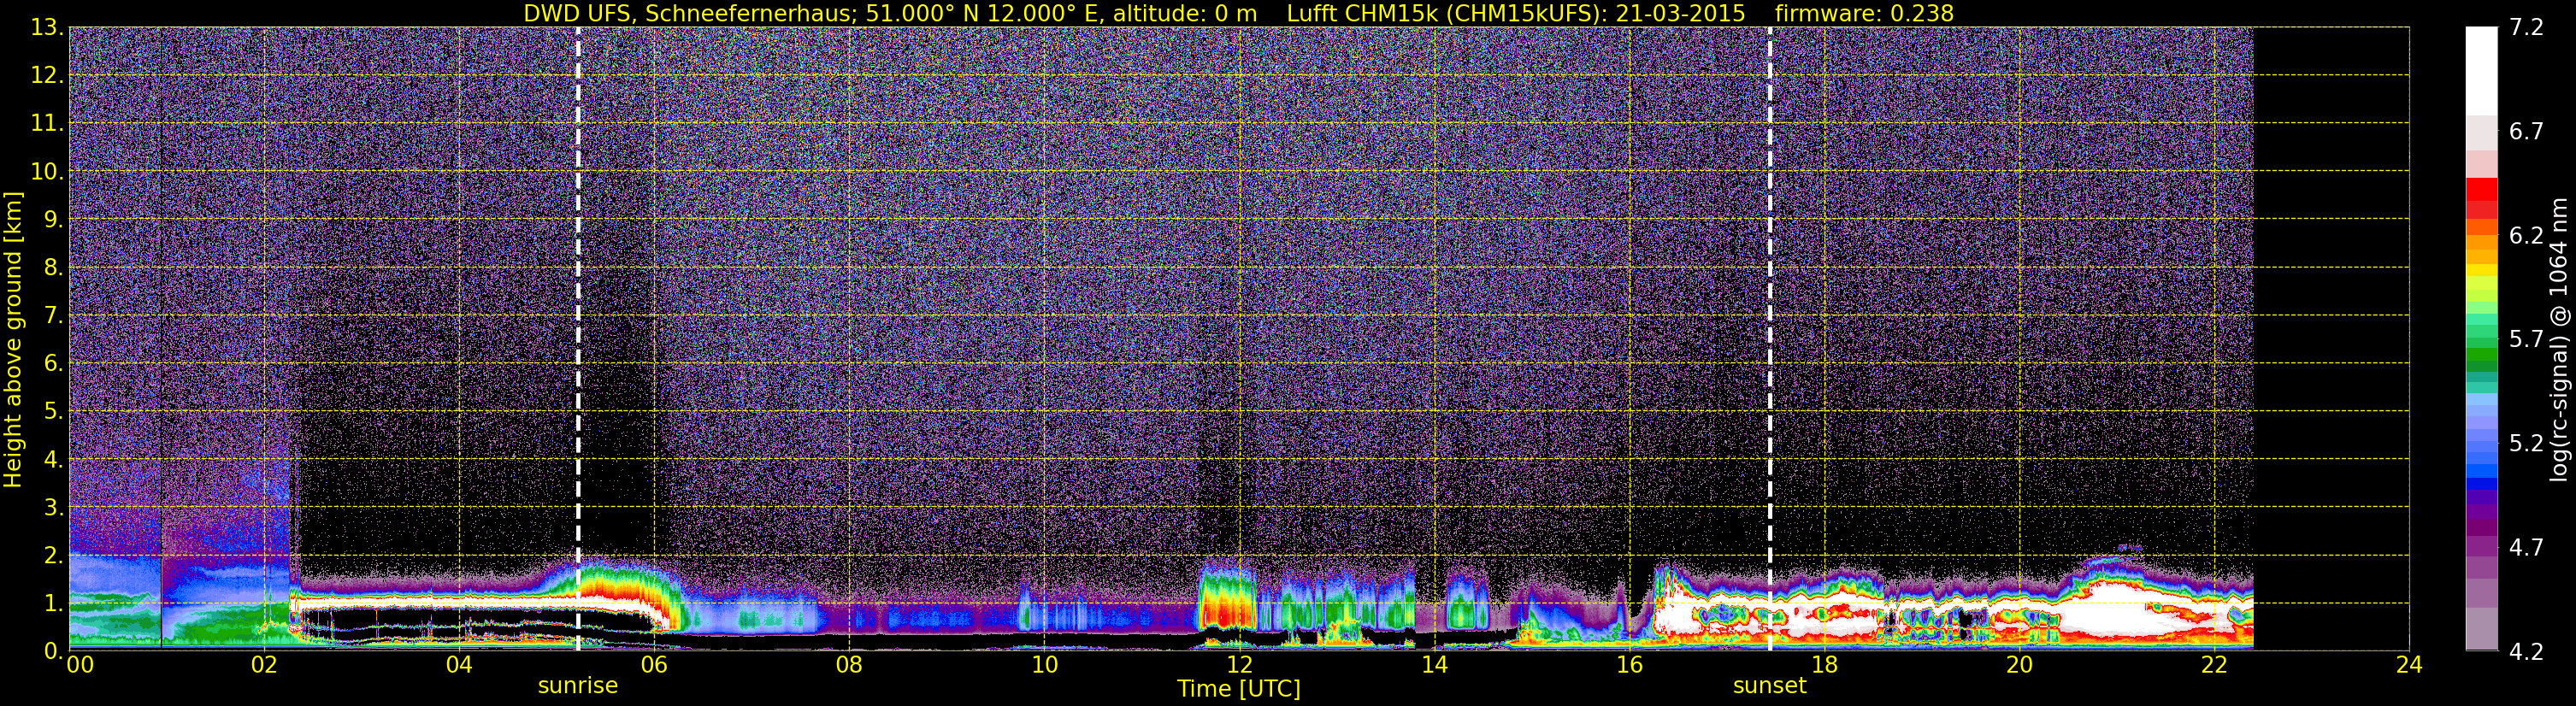Screen dimensions: 2576x706
Task: Click the green segment of the colorbar
Action: pos(2481,355)
